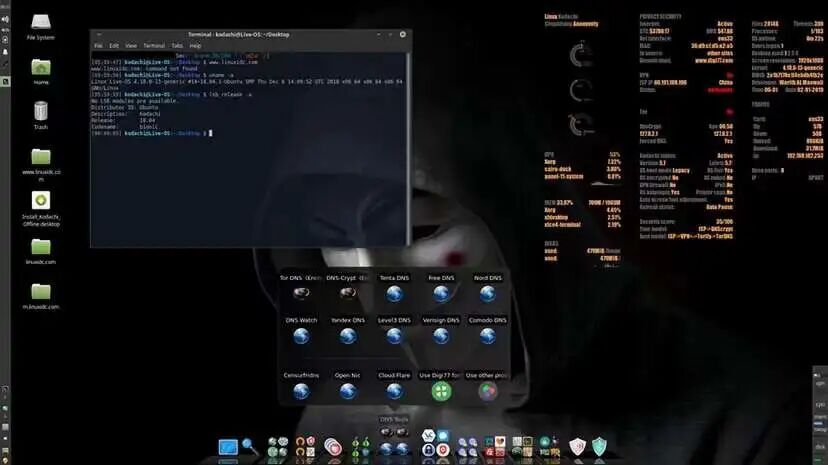
Task: Choose Tenta DNS globe icon
Action: 394,293
